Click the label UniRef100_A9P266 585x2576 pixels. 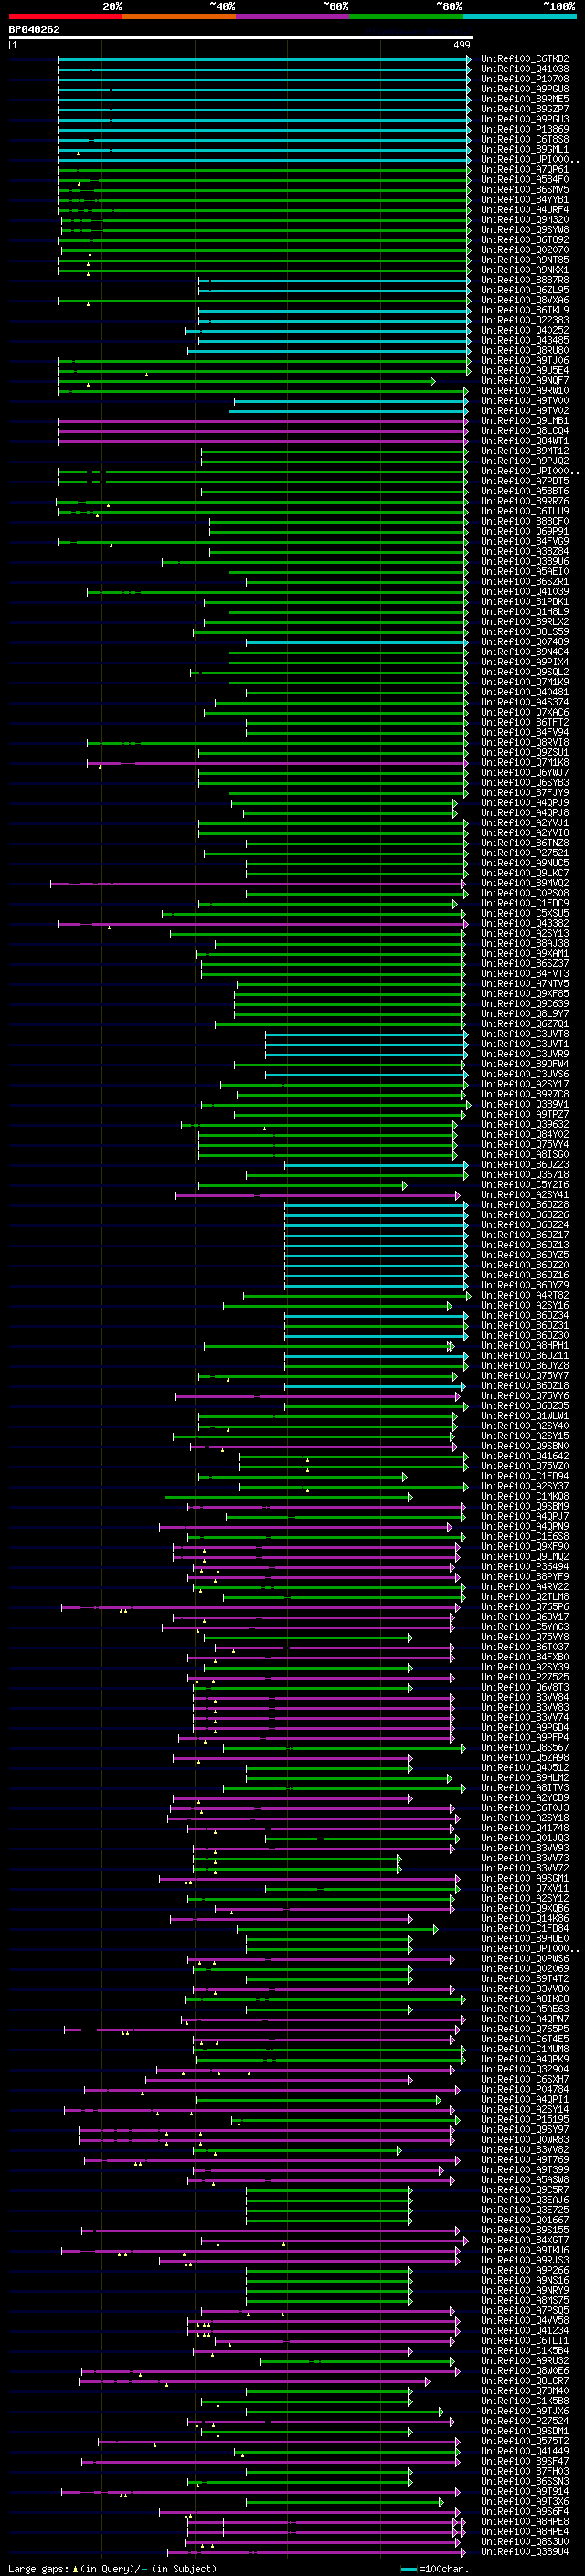tap(525, 2270)
